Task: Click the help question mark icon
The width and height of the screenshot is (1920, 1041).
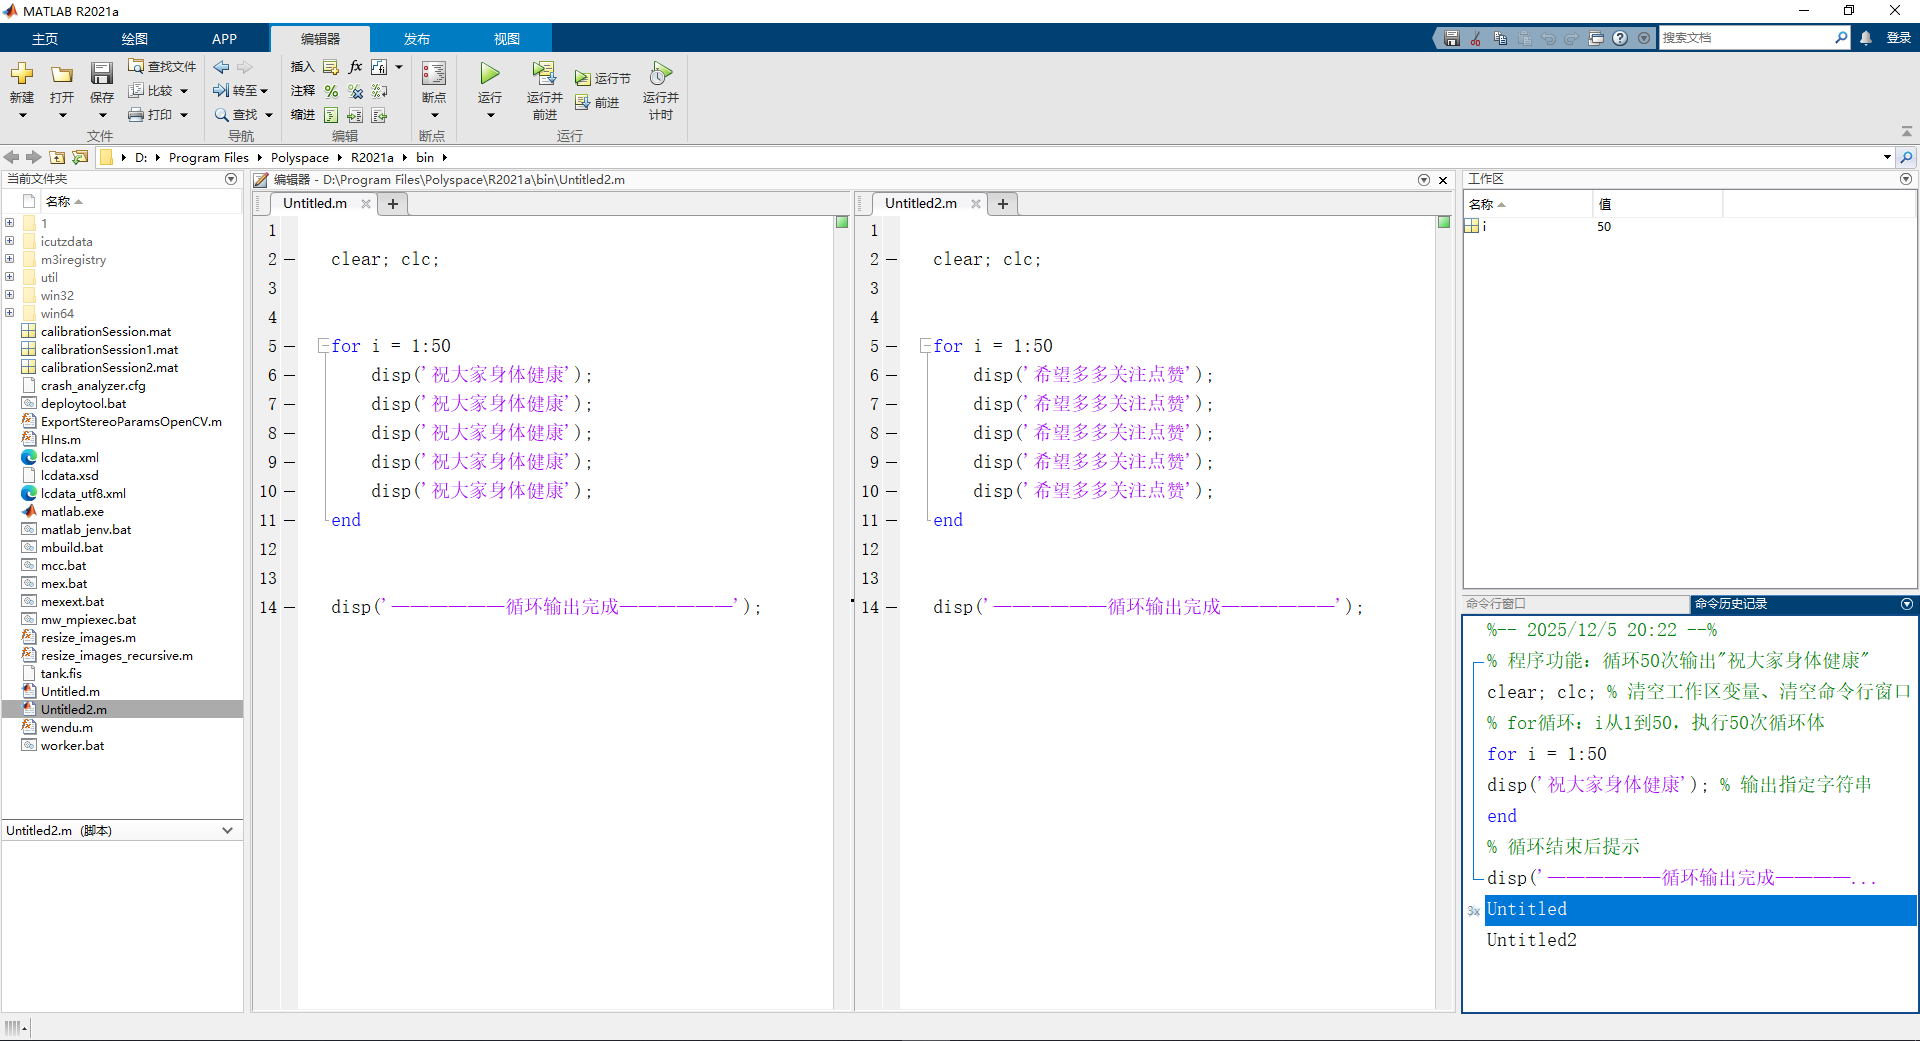Action: click(1620, 38)
